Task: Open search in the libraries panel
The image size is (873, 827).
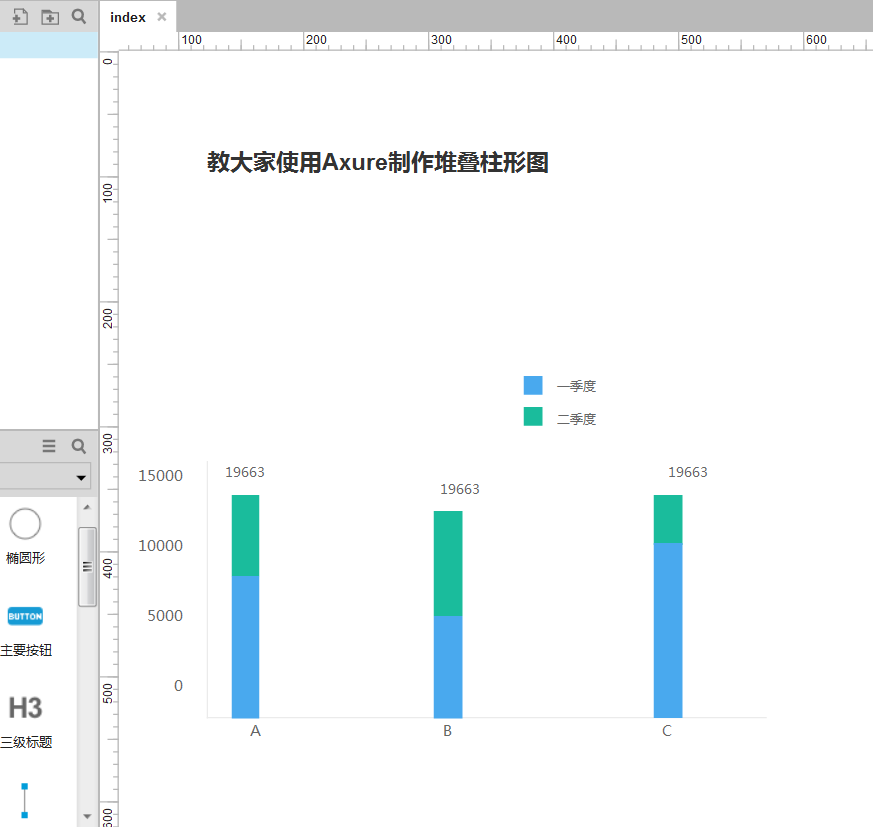Action: (79, 446)
